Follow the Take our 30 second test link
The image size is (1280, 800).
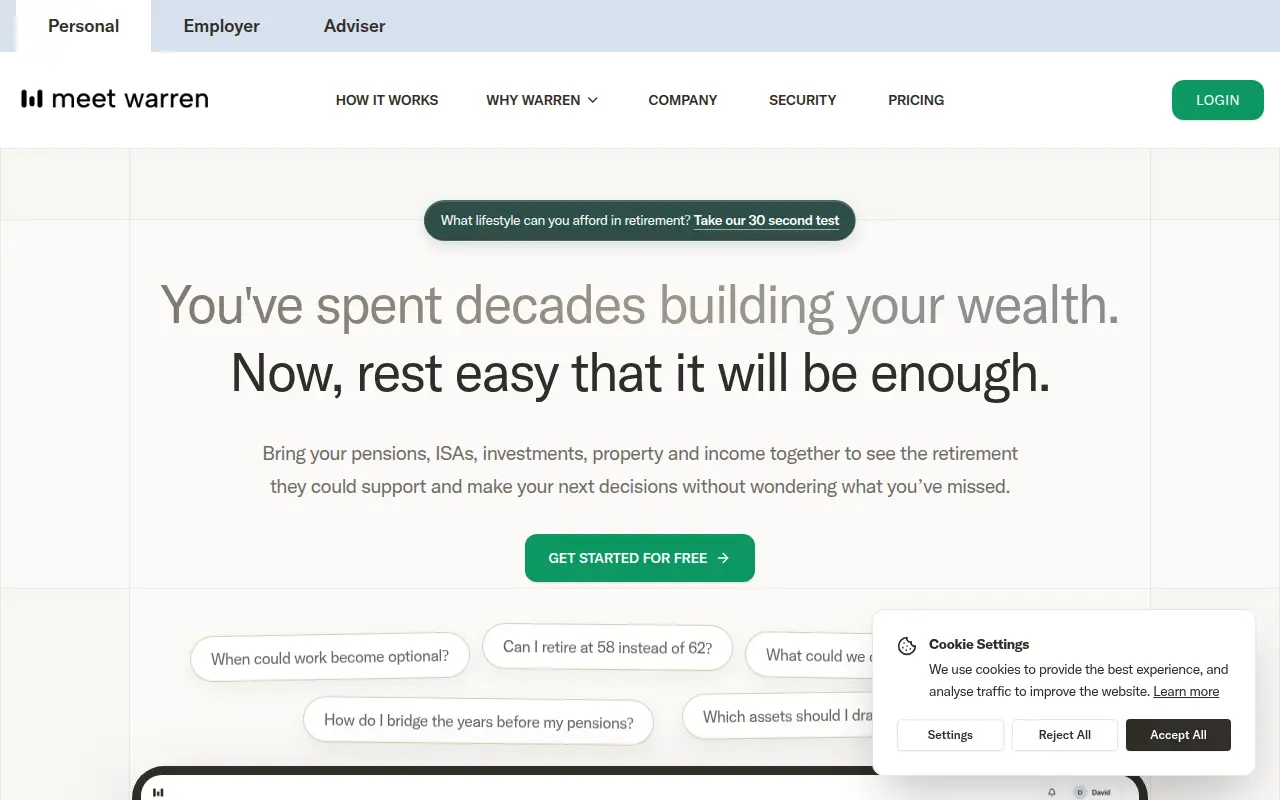tap(766, 221)
